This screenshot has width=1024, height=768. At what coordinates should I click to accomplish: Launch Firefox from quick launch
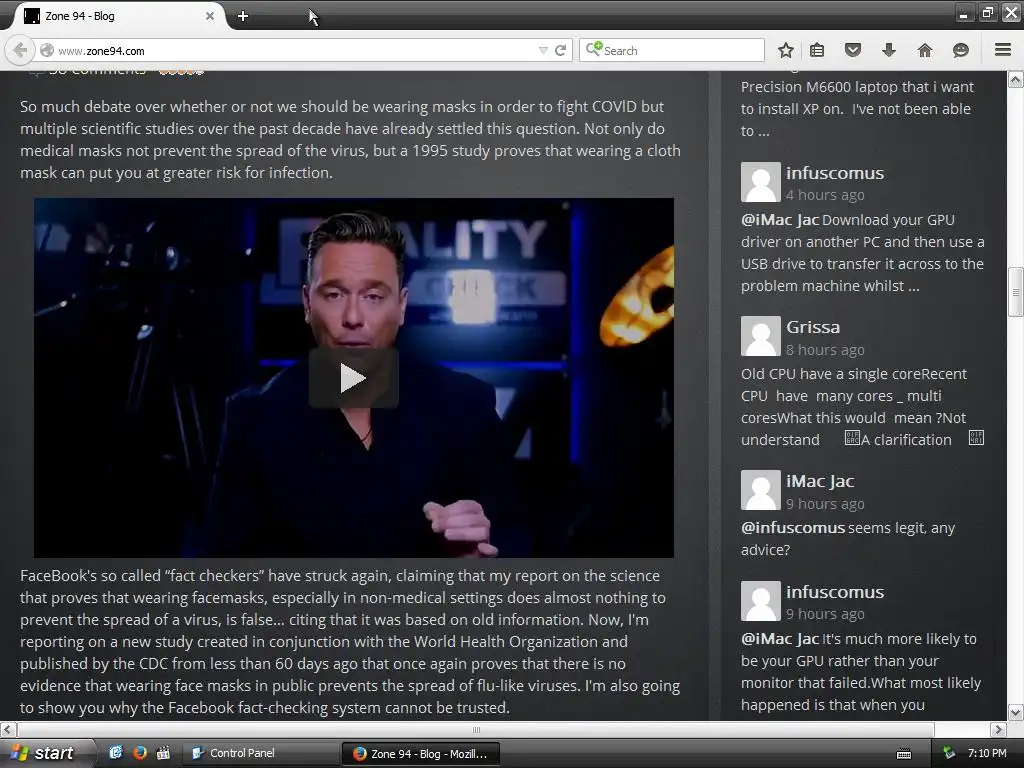tap(140, 753)
